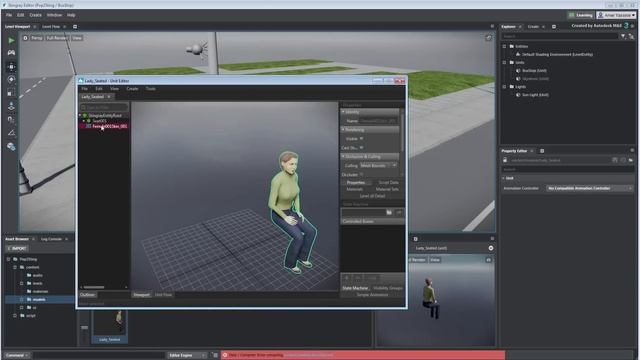Image resolution: width=640 pixels, height=360 pixels.
Task: Click the Explorer filter funnel icon
Action: (x=623, y=36)
